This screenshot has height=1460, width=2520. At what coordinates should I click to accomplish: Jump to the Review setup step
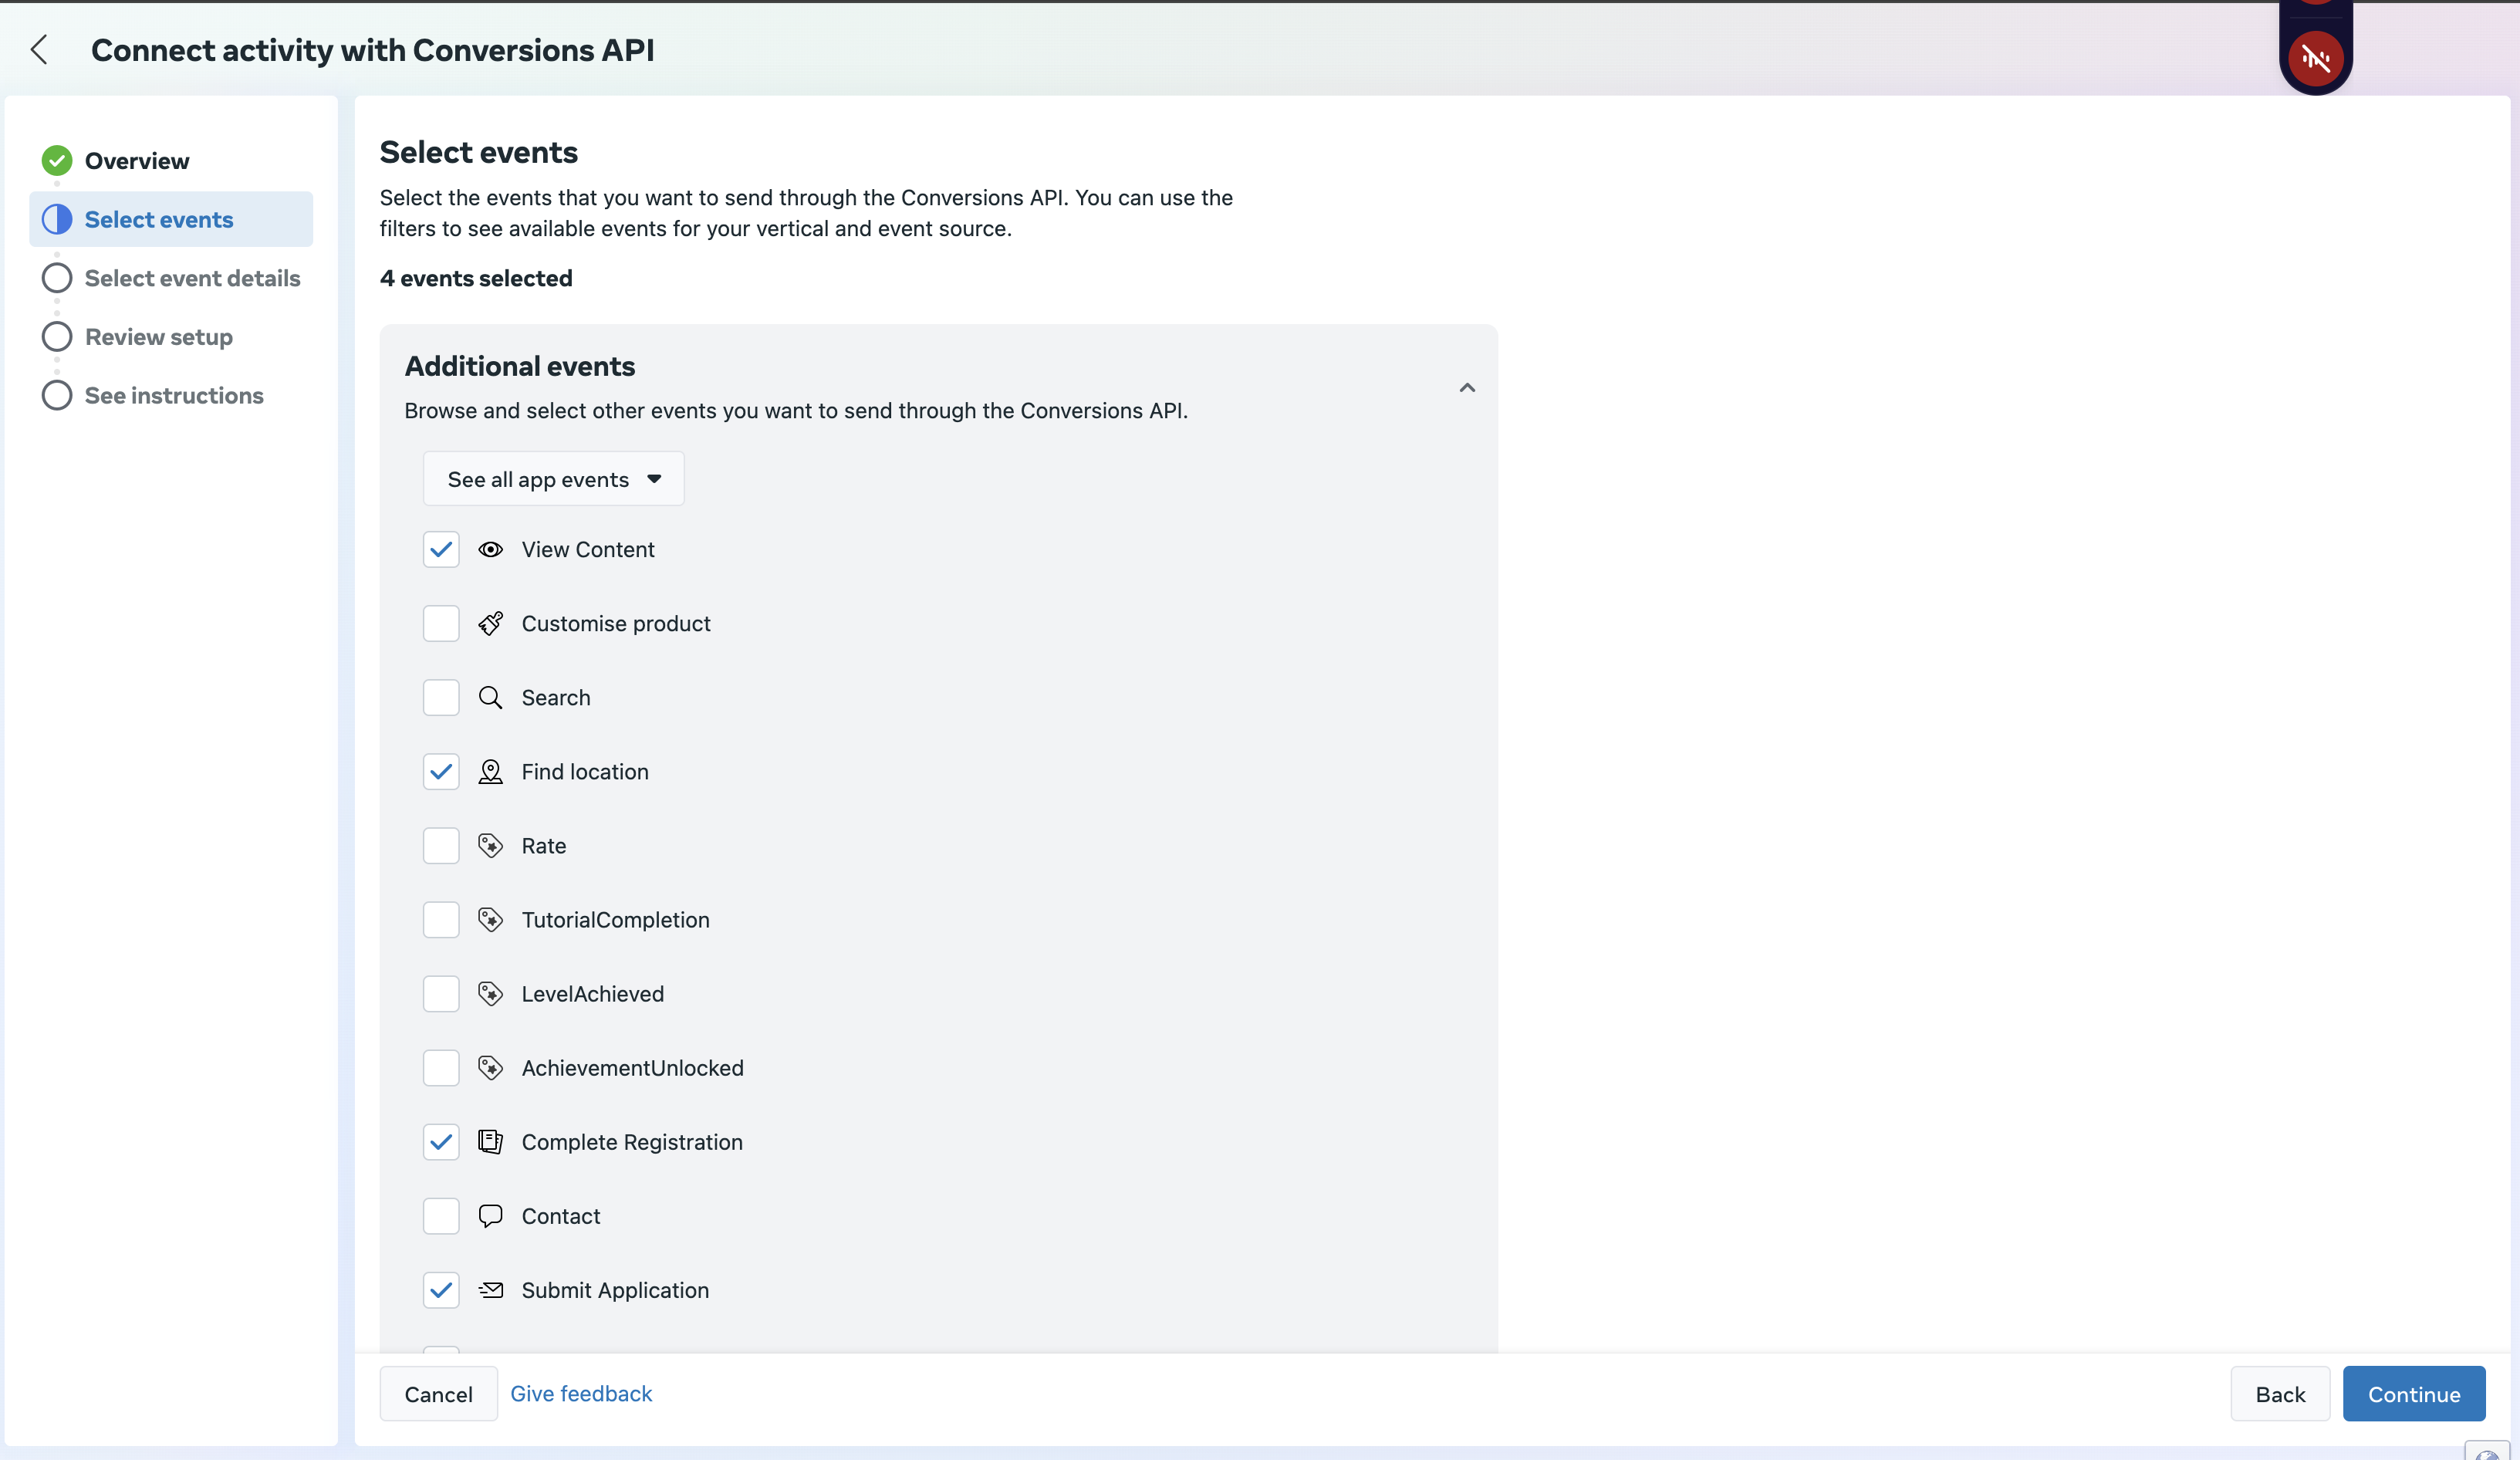158,337
